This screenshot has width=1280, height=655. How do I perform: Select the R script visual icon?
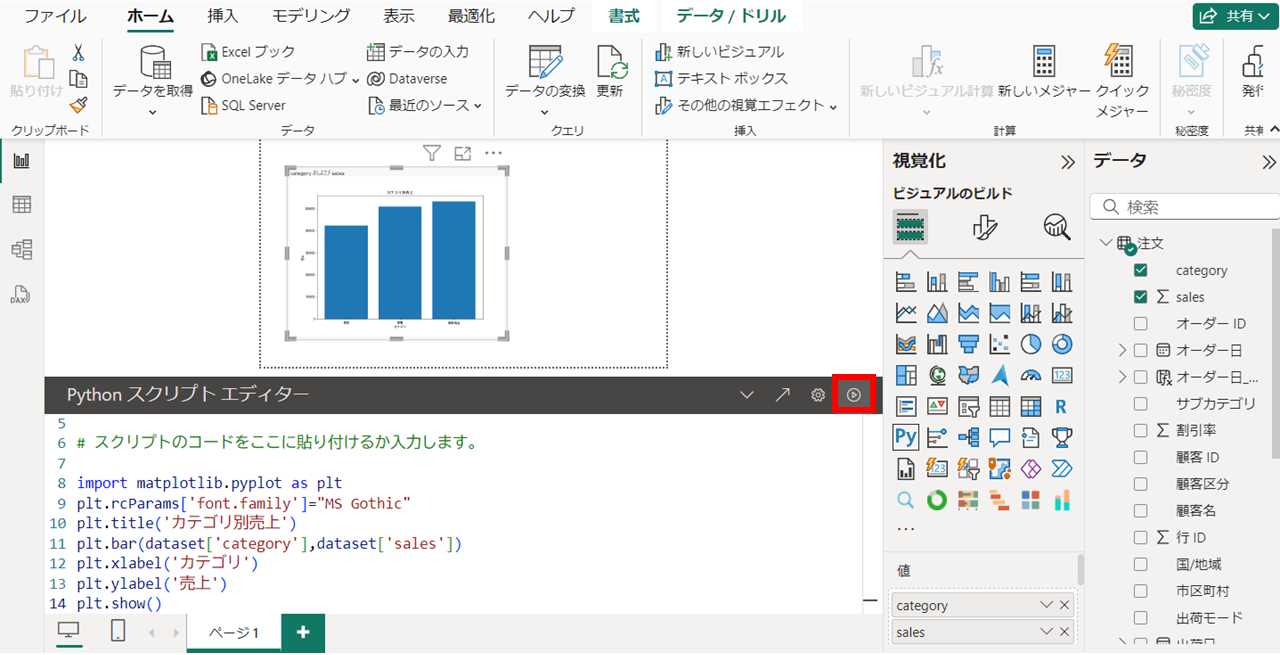click(x=1061, y=407)
